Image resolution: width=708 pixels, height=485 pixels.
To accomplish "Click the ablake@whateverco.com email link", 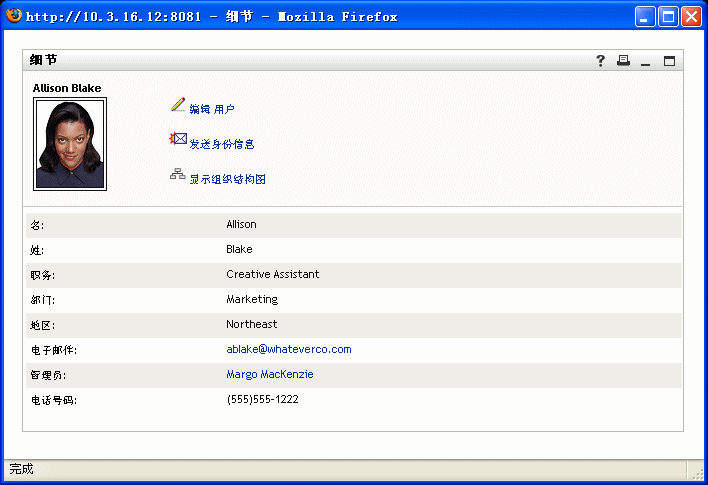I will coord(289,349).
